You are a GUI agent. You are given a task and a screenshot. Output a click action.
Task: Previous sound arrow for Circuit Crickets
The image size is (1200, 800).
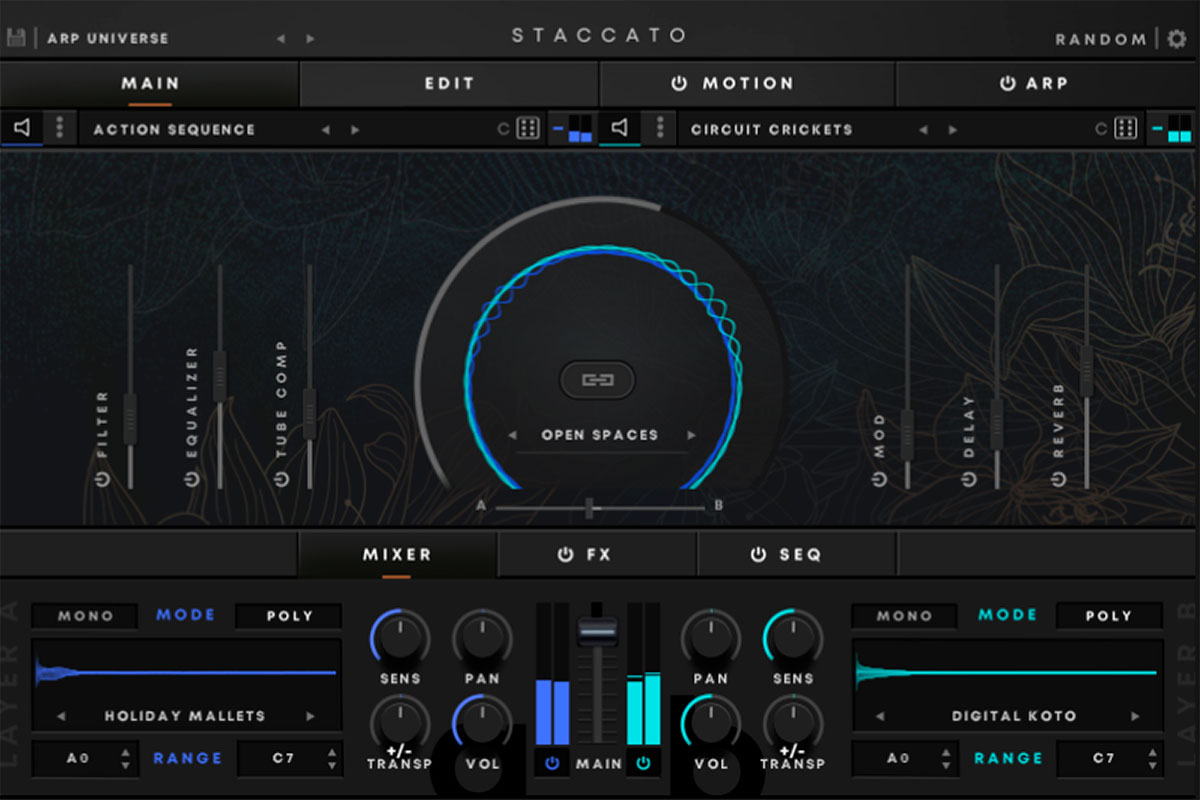click(x=923, y=130)
